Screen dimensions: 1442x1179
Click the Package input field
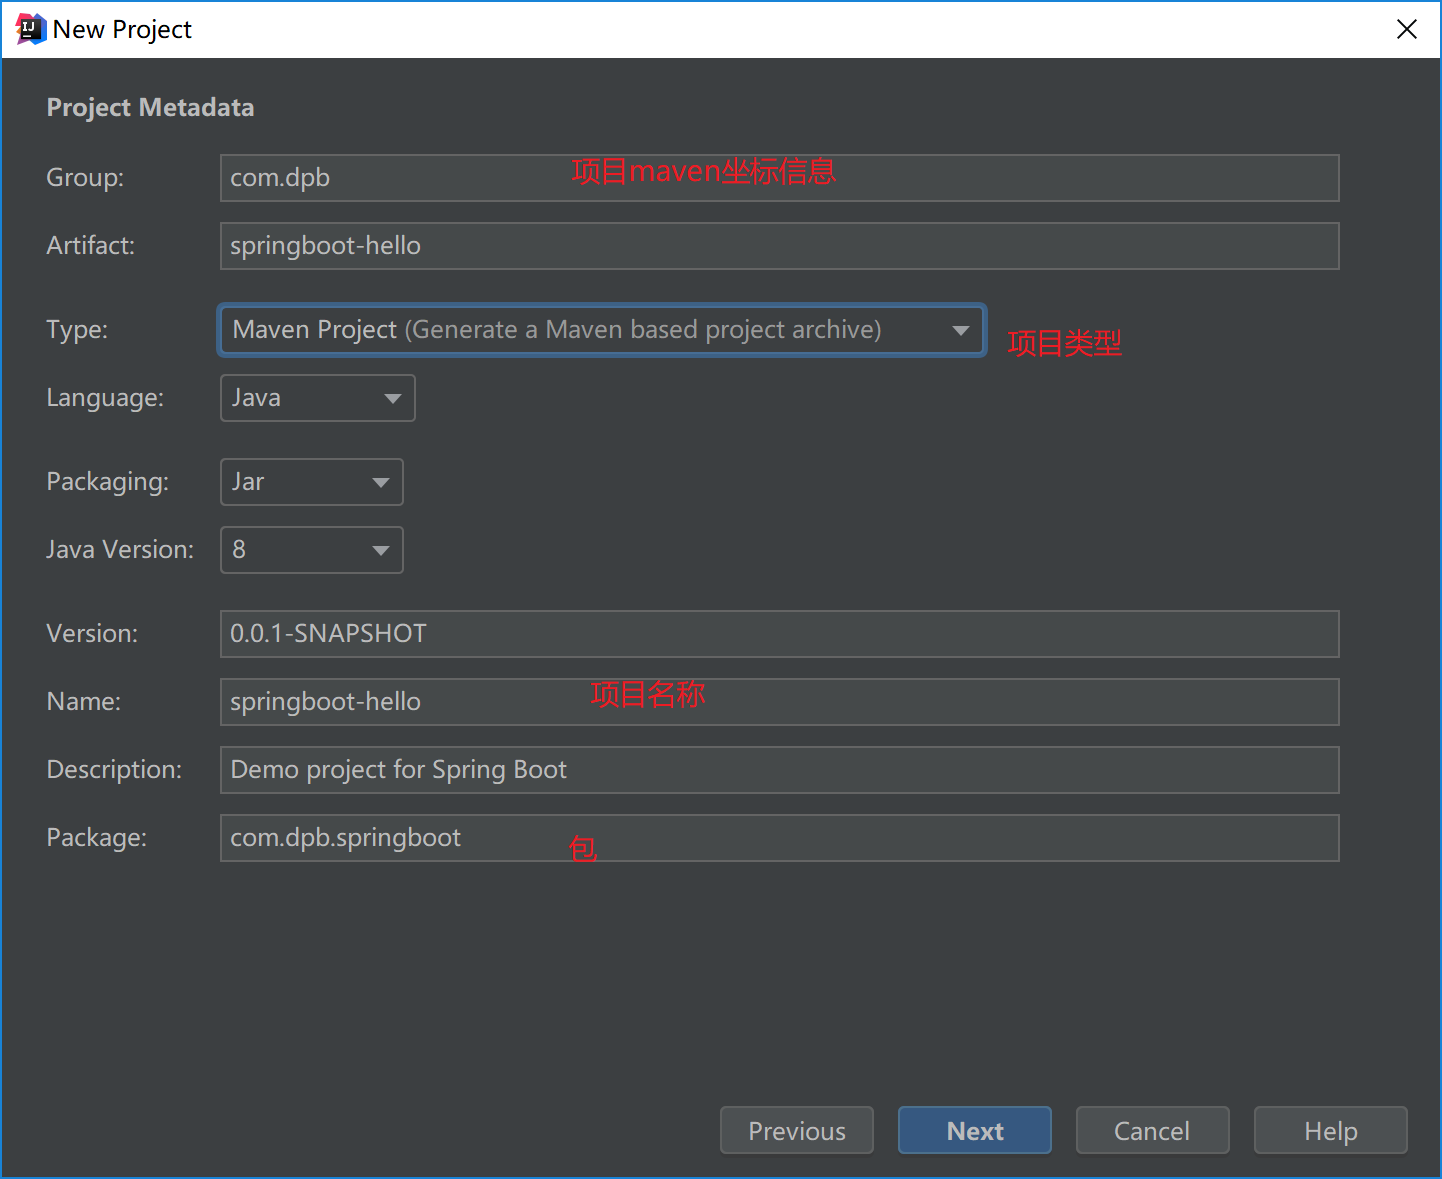779,838
